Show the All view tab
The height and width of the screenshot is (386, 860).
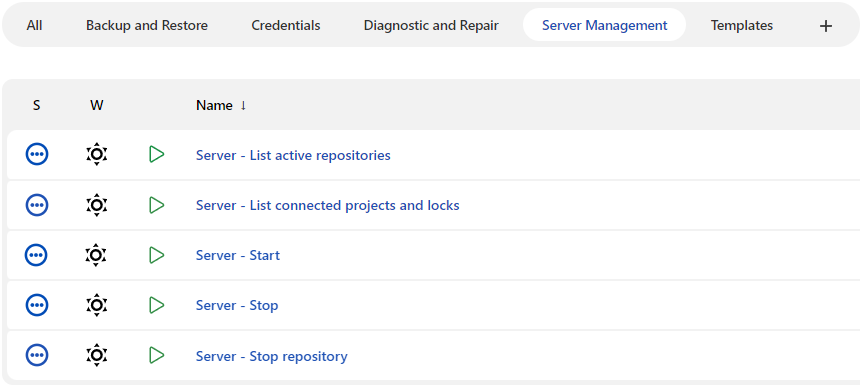pos(34,25)
